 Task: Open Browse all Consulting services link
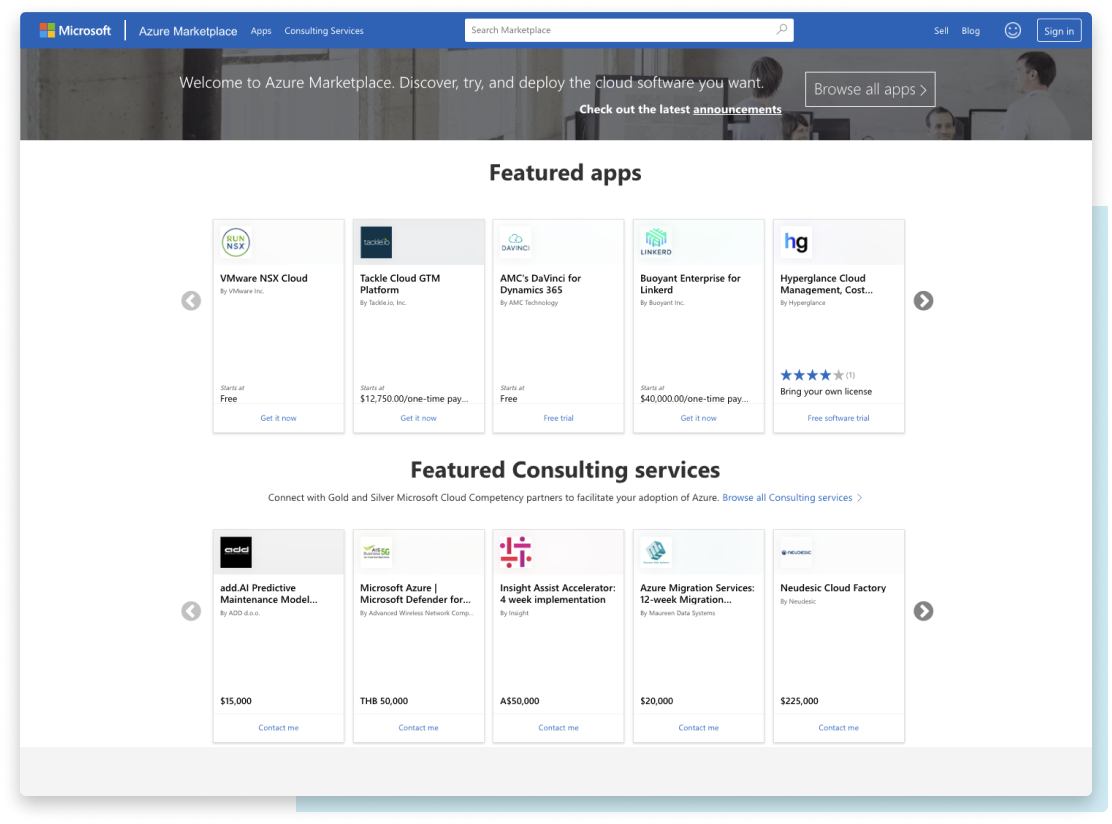click(x=792, y=498)
